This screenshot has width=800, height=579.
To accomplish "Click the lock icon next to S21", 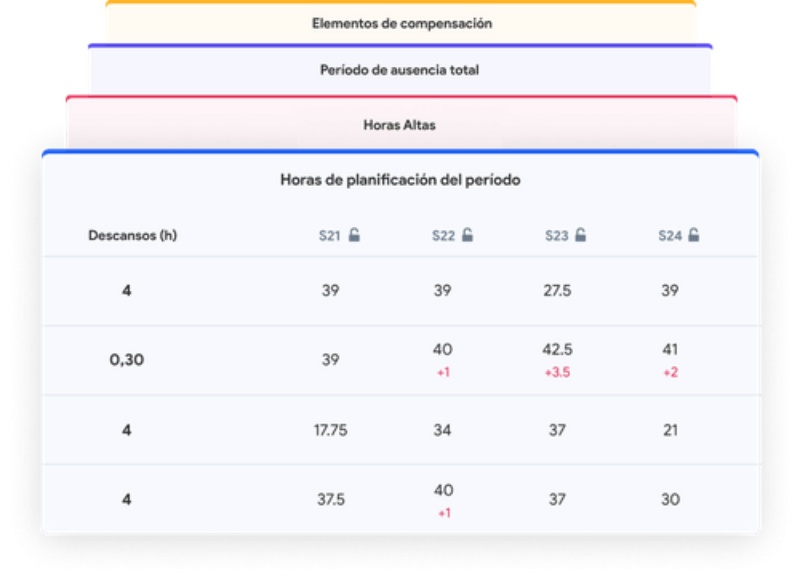I will pyautogui.click(x=354, y=236).
